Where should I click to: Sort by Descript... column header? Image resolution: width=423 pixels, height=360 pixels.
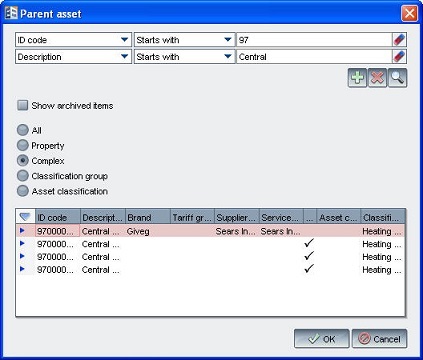coord(103,217)
